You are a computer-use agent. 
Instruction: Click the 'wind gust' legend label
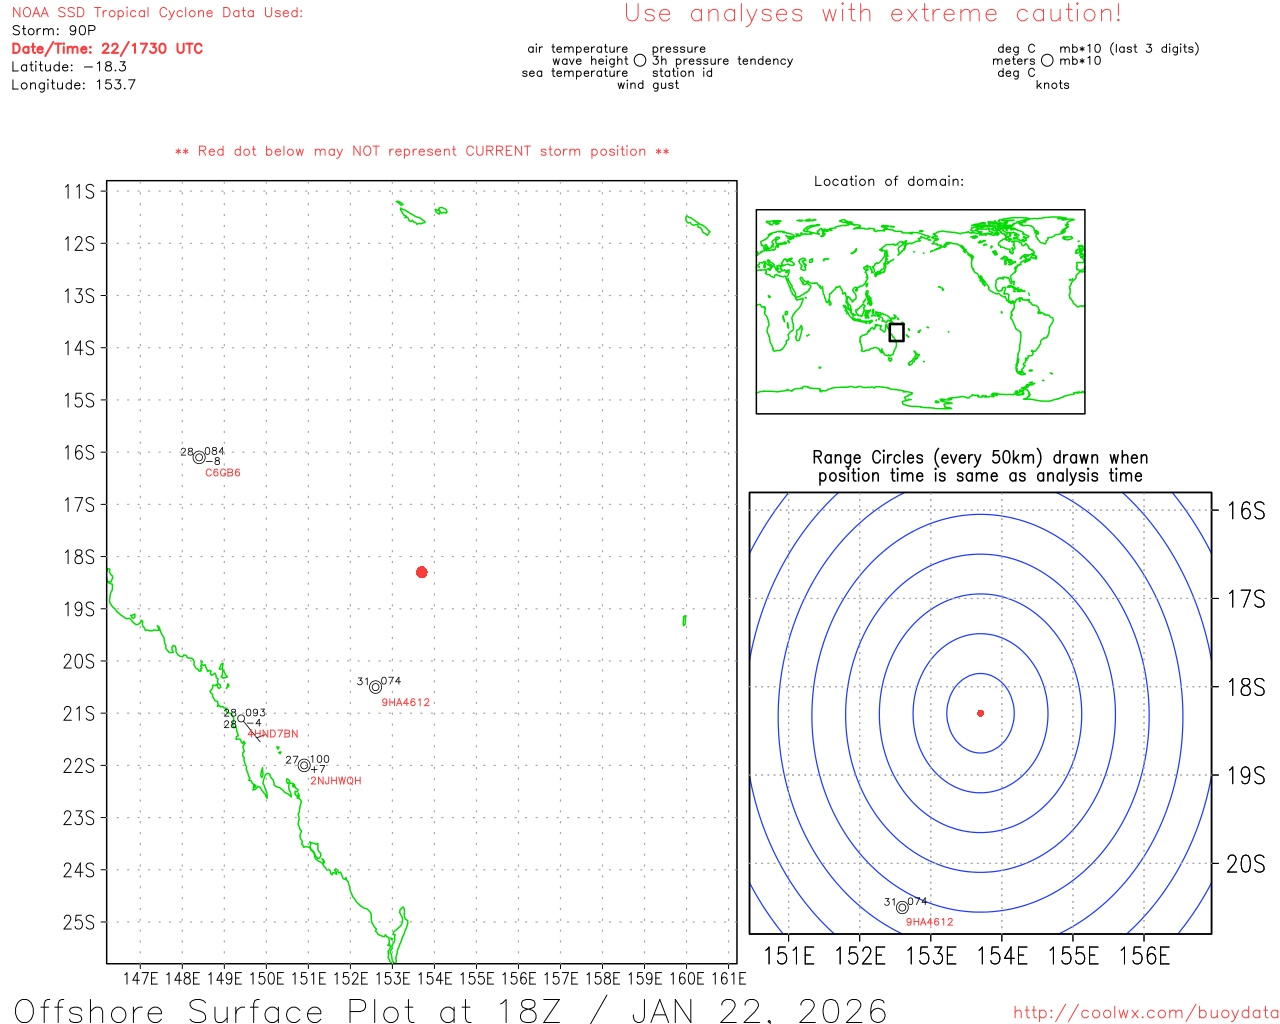tap(648, 85)
